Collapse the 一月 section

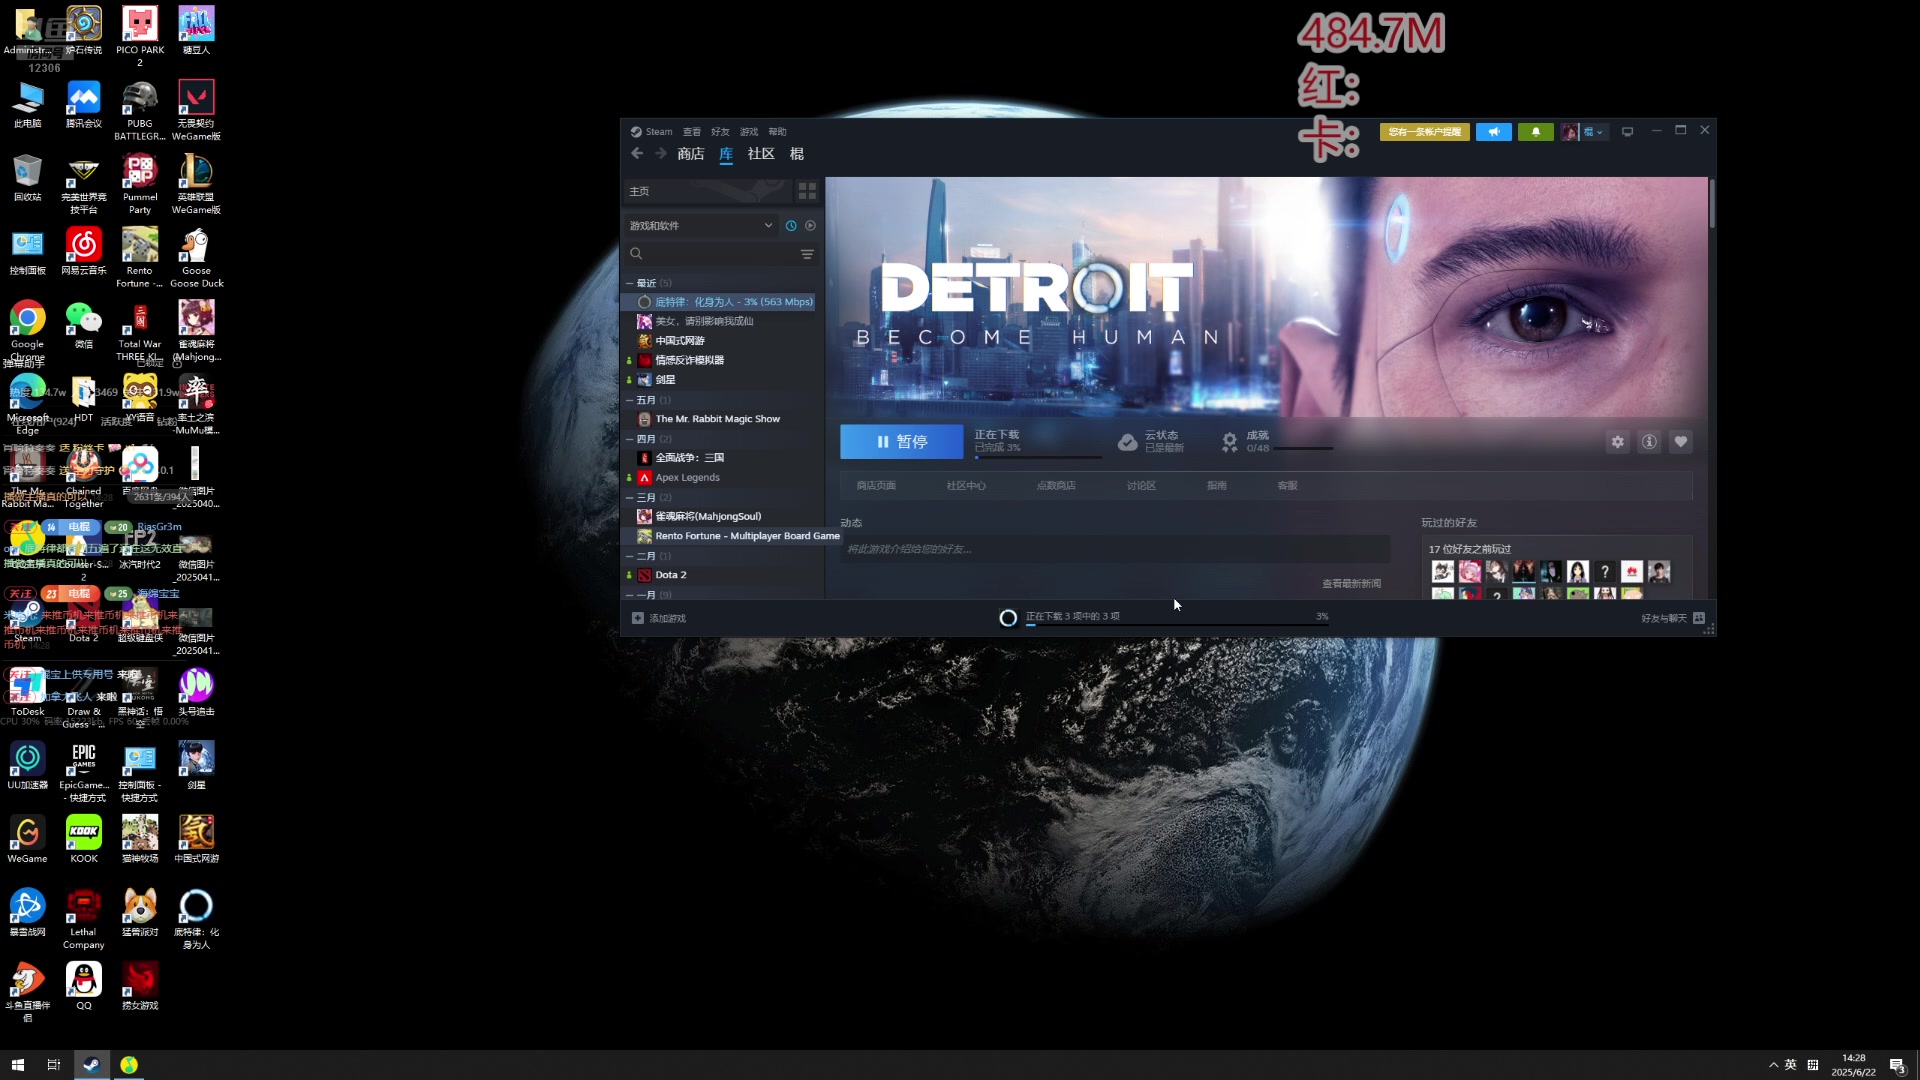click(630, 595)
